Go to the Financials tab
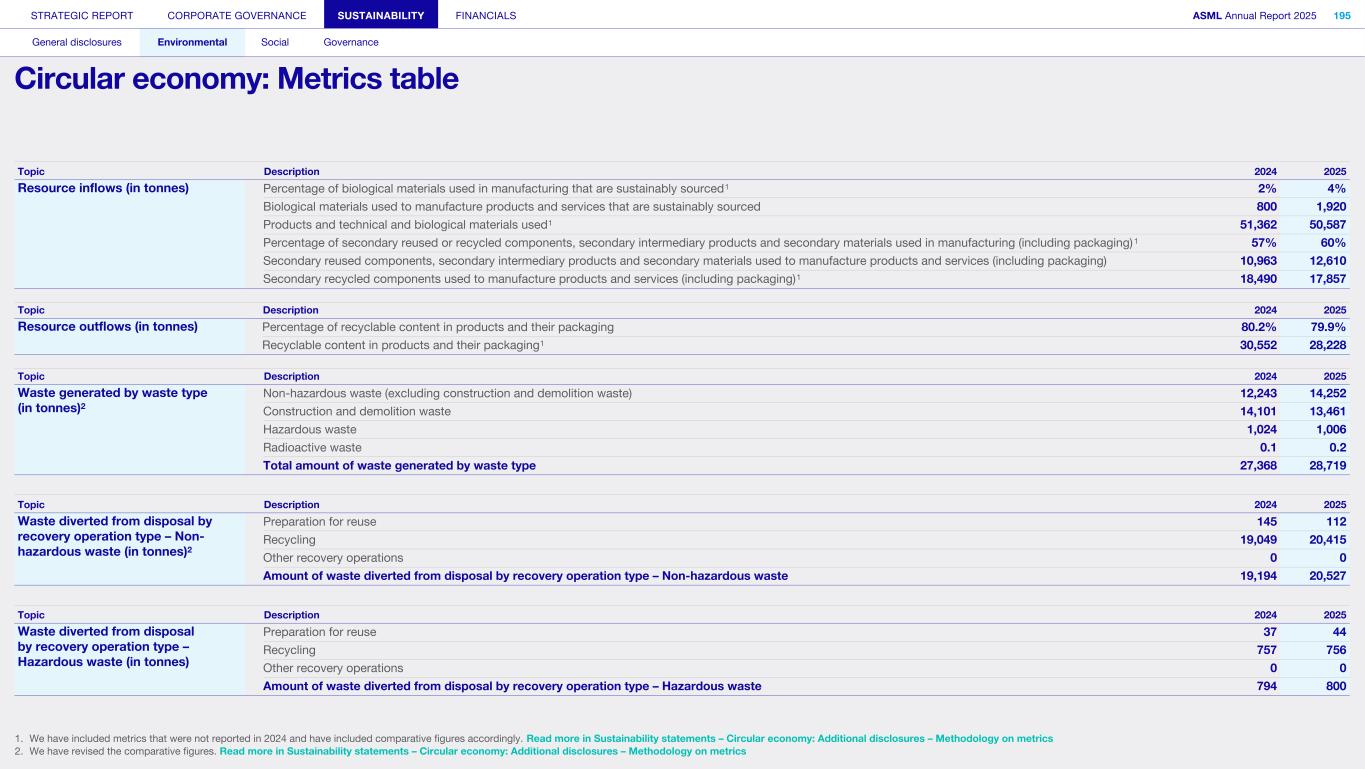This screenshot has width=1365, height=769. pos(486,15)
